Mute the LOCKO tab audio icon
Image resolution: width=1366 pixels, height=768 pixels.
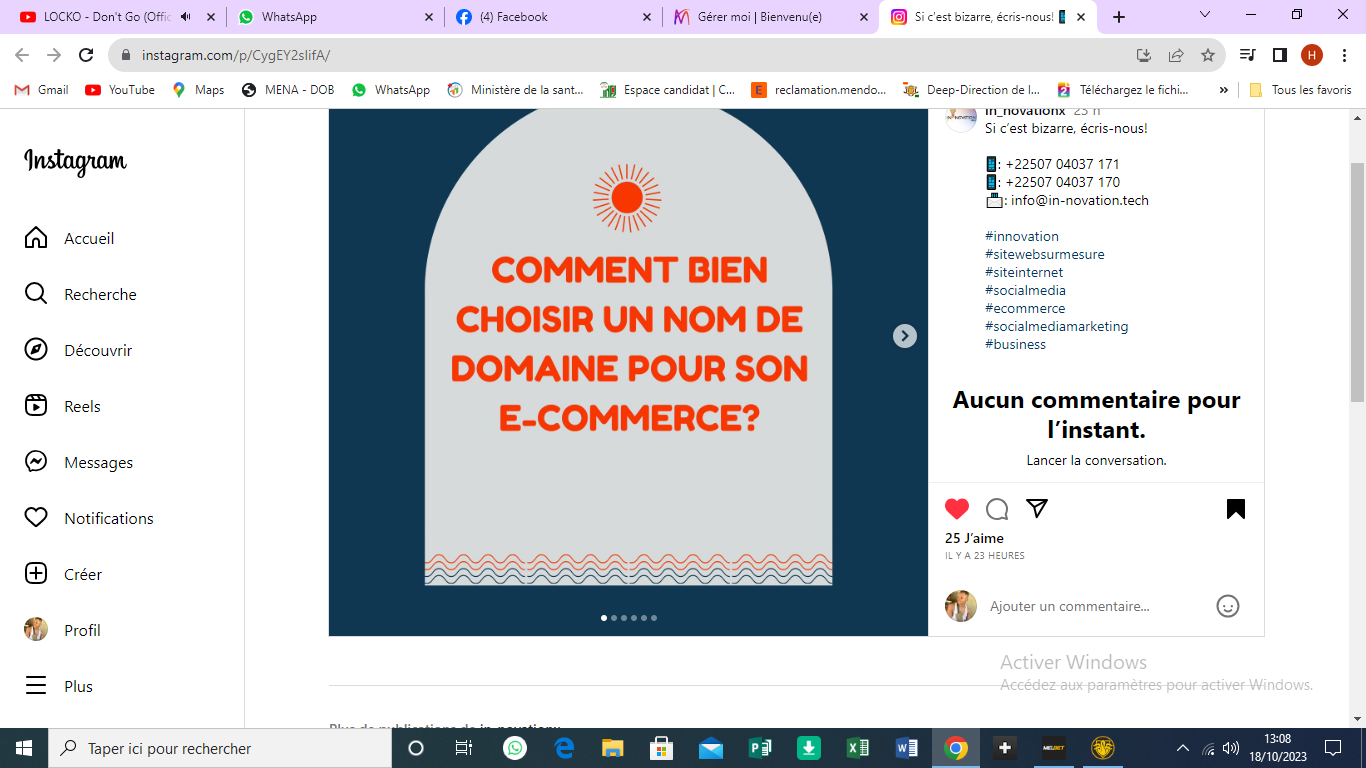point(186,17)
